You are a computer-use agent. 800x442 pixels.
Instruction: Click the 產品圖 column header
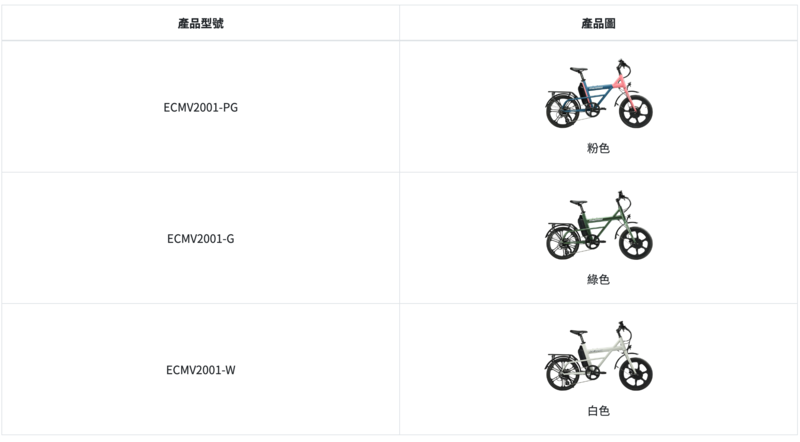point(598,23)
